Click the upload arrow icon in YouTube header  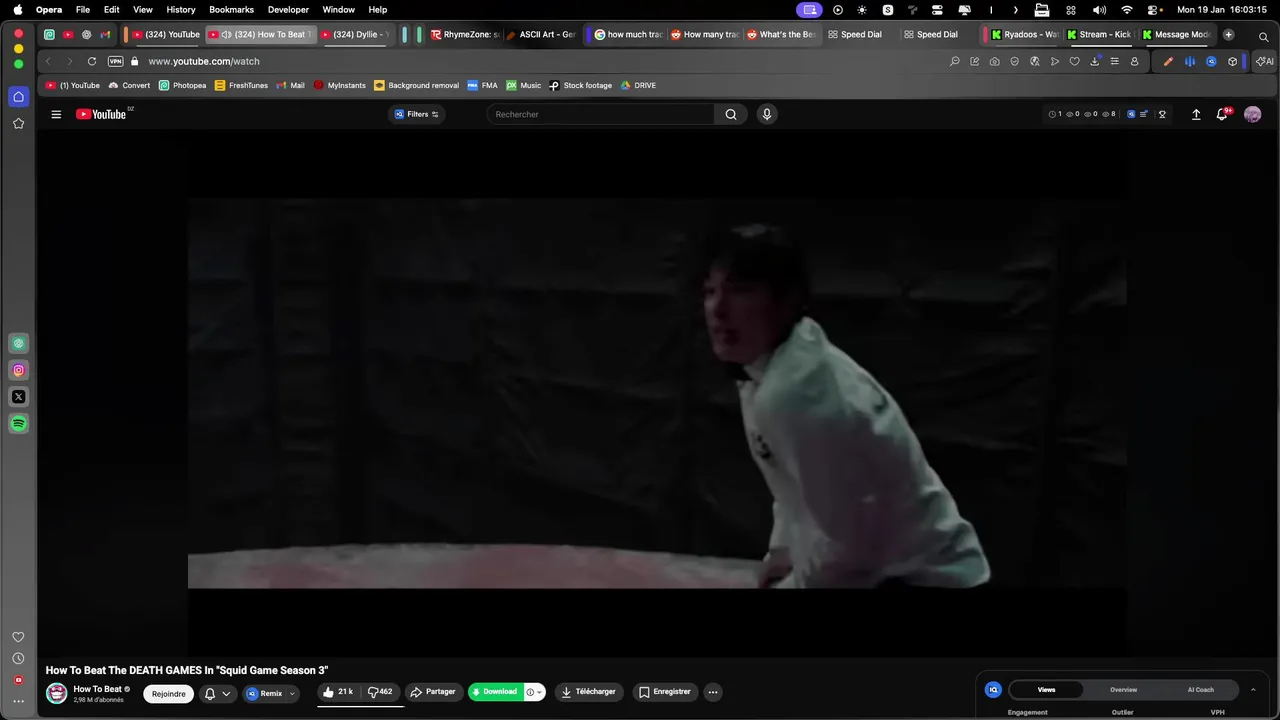click(x=1196, y=114)
